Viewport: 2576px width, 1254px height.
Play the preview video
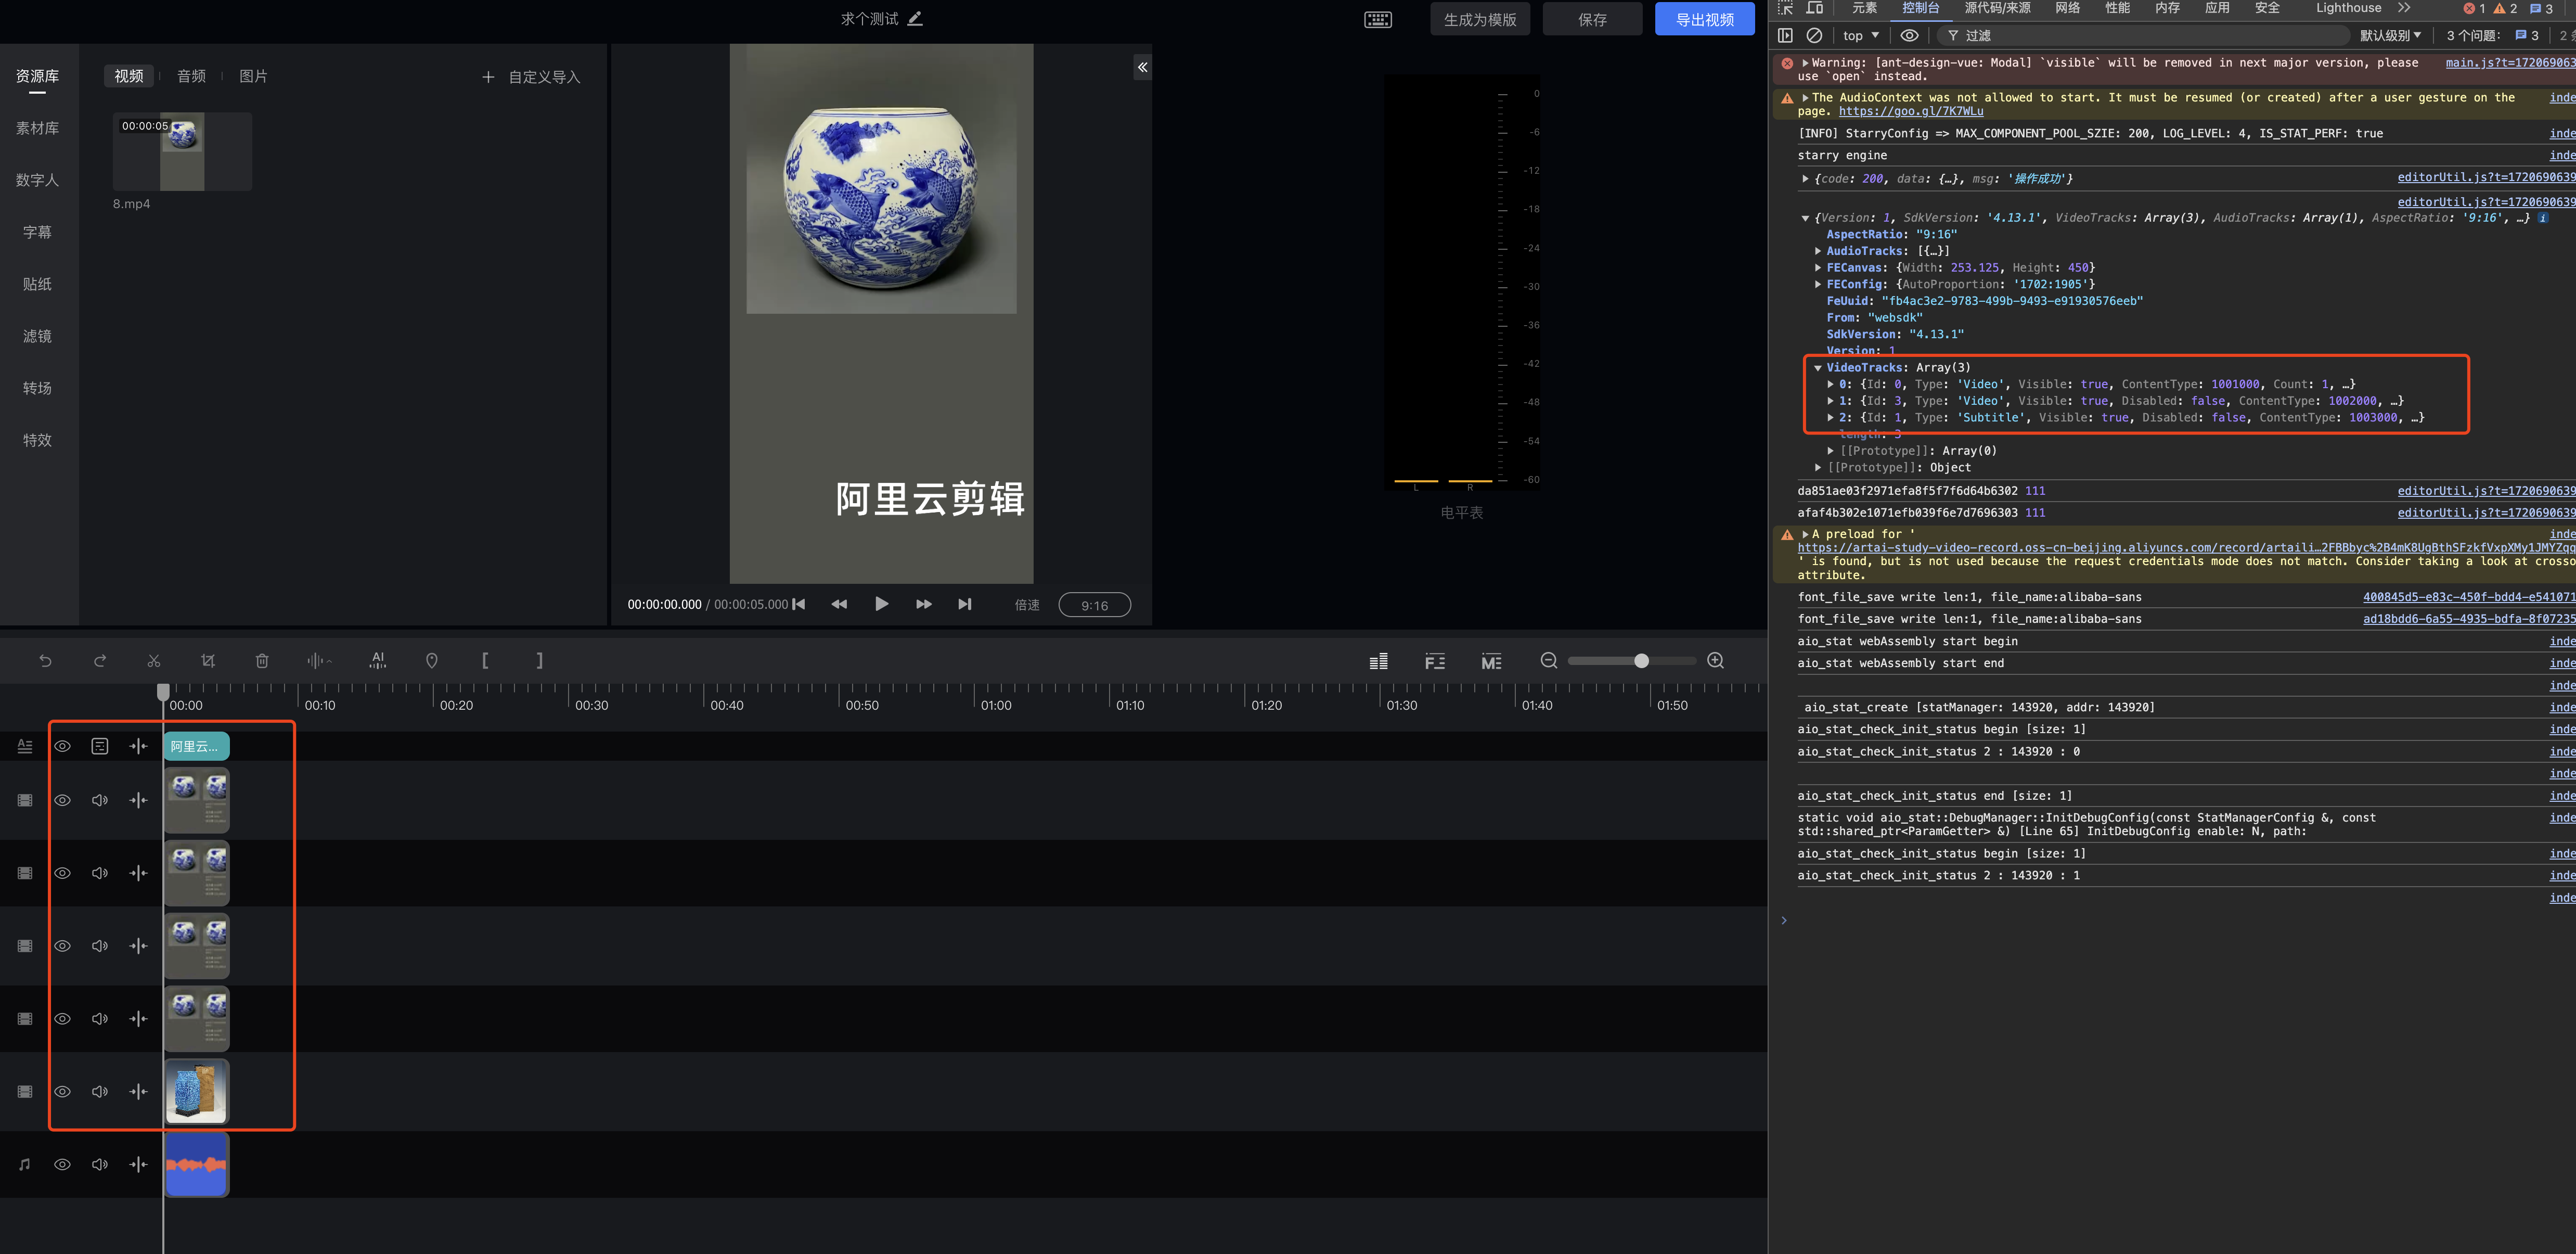[881, 604]
